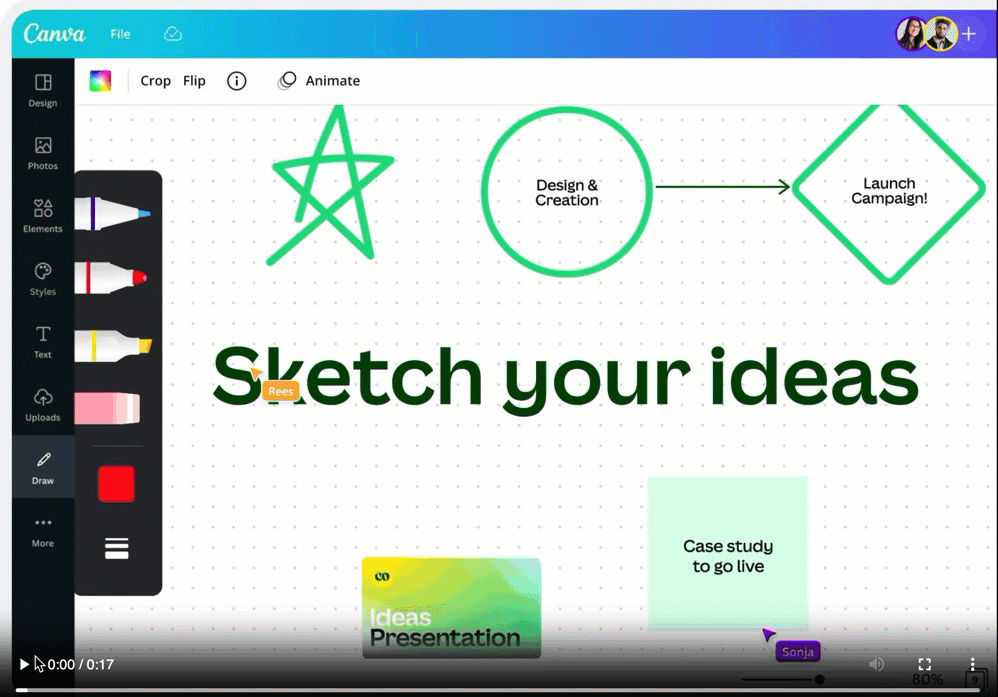Click the cloud save status icon
This screenshot has width=998, height=697.
[x=173, y=34]
